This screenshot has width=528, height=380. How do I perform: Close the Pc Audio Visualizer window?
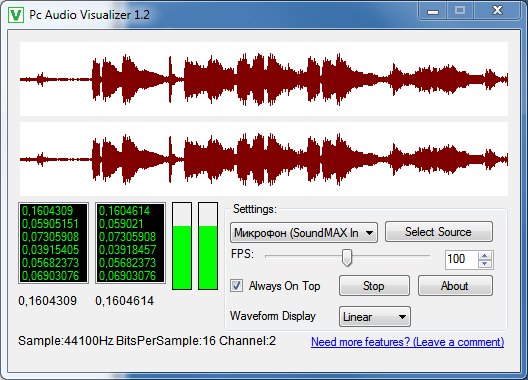[x=497, y=10]
